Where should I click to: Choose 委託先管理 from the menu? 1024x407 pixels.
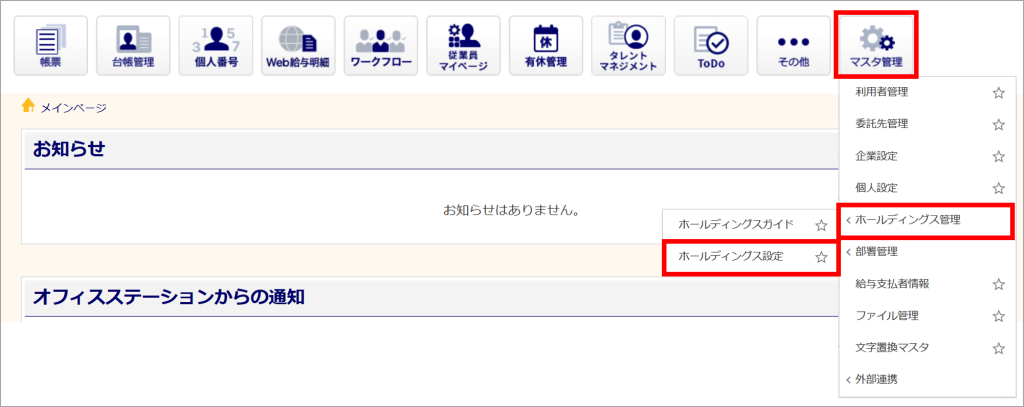pos(882,123)
